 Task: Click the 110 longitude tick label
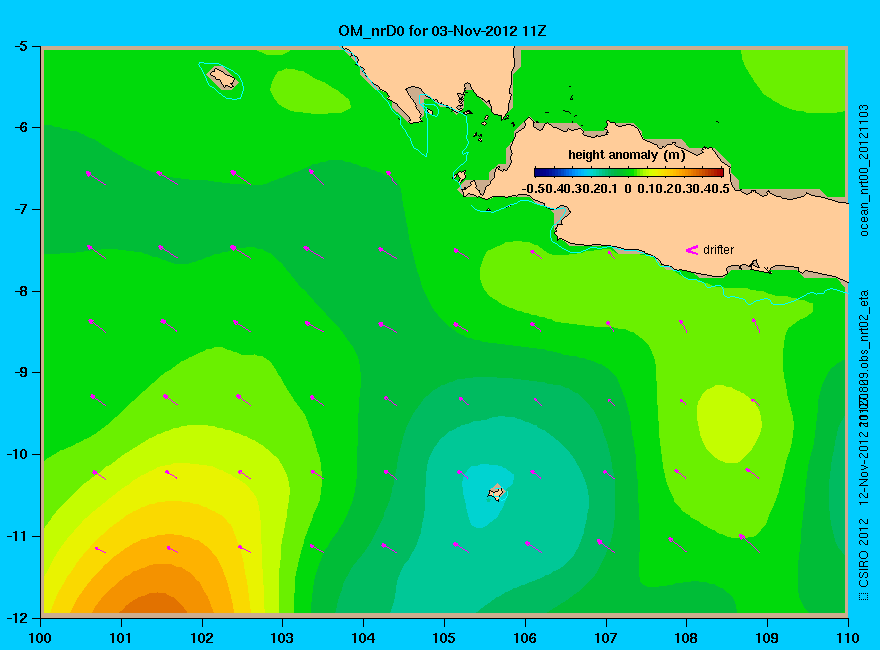[x=848, y=638]
